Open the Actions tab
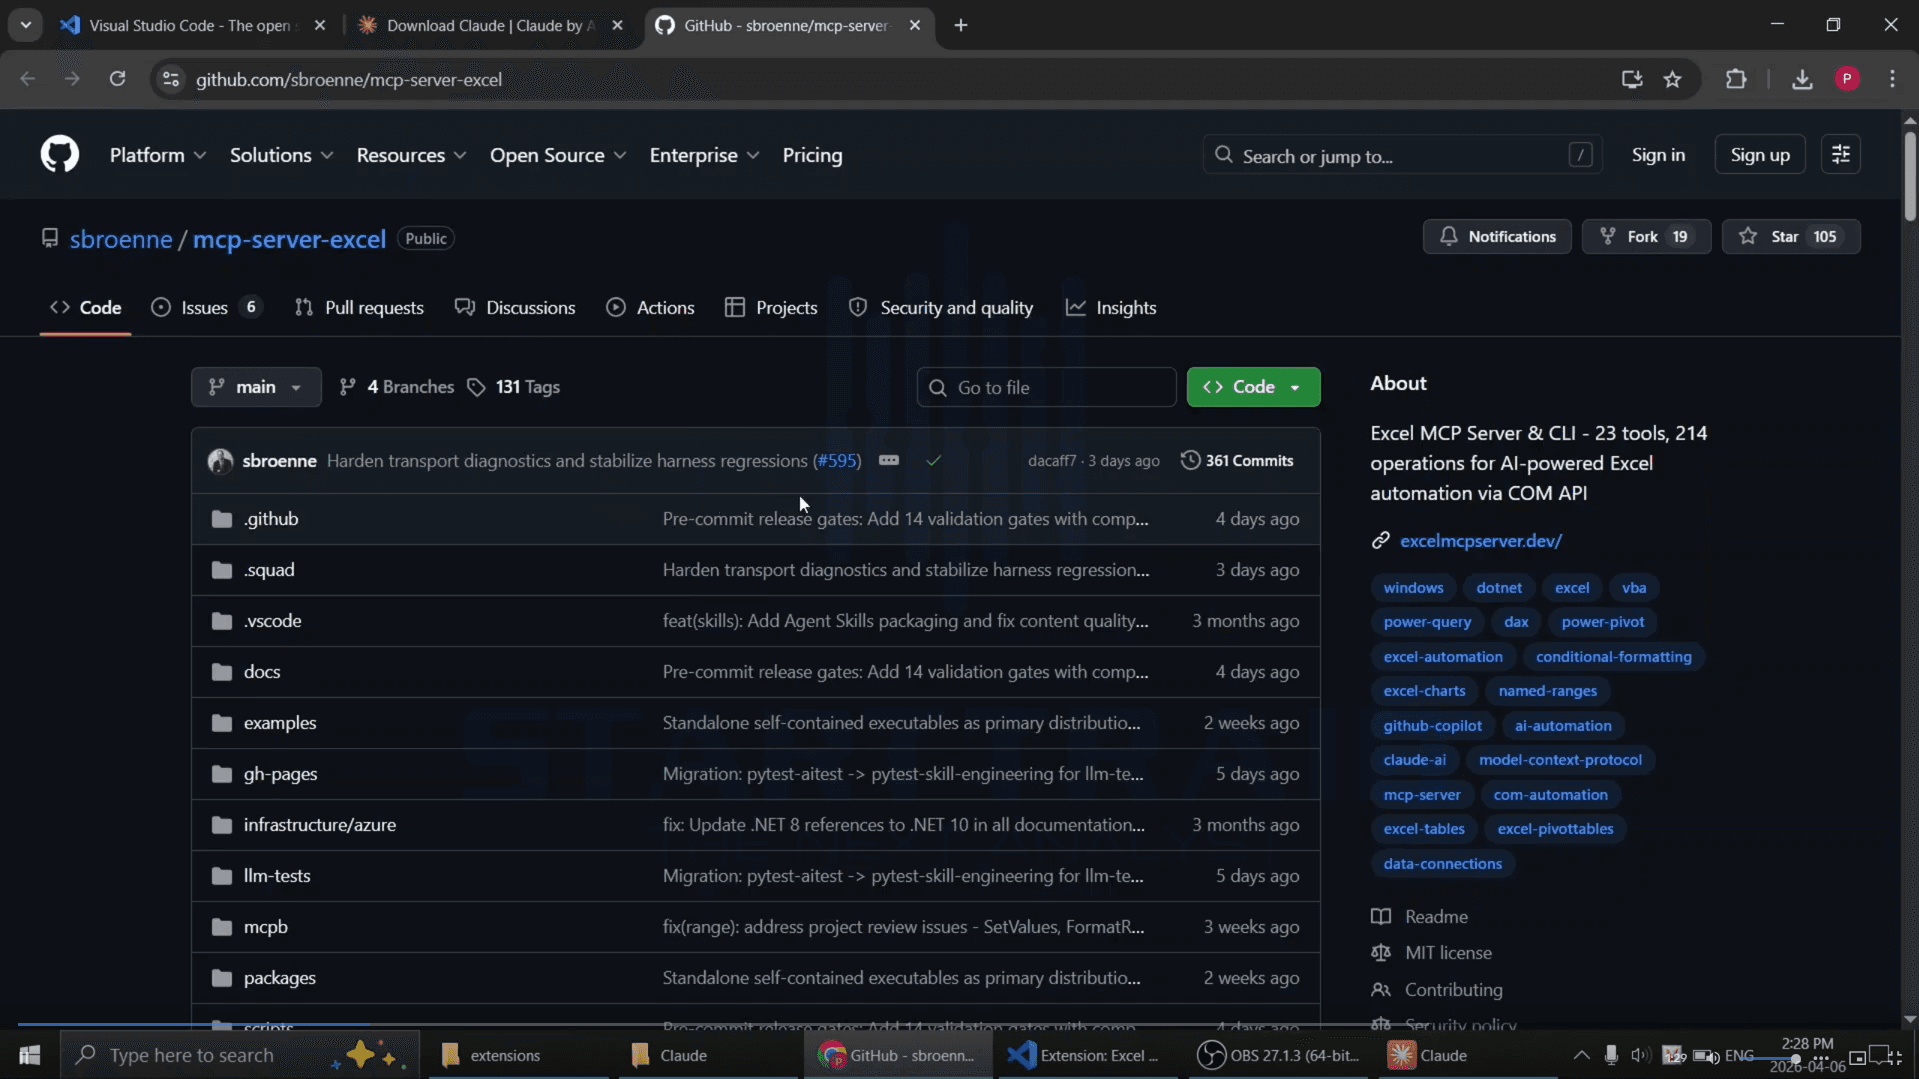1919x1079 pixels. [650, 308]
